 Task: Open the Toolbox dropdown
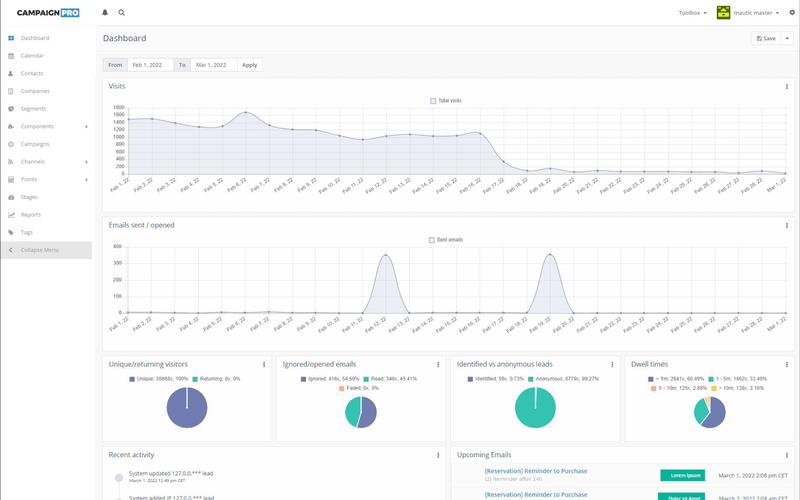tap(692, 13)
